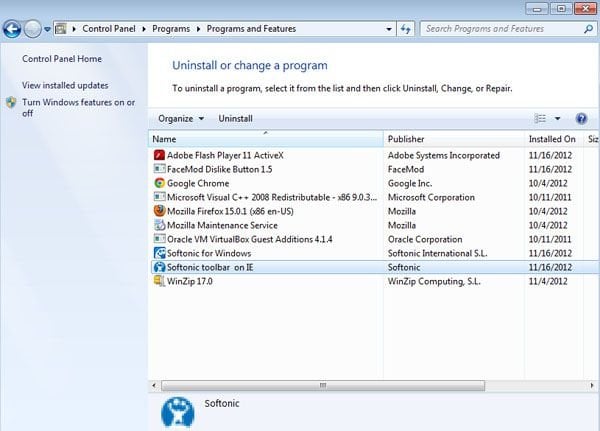Select Softonic for Windows entry name

(209, 253)
